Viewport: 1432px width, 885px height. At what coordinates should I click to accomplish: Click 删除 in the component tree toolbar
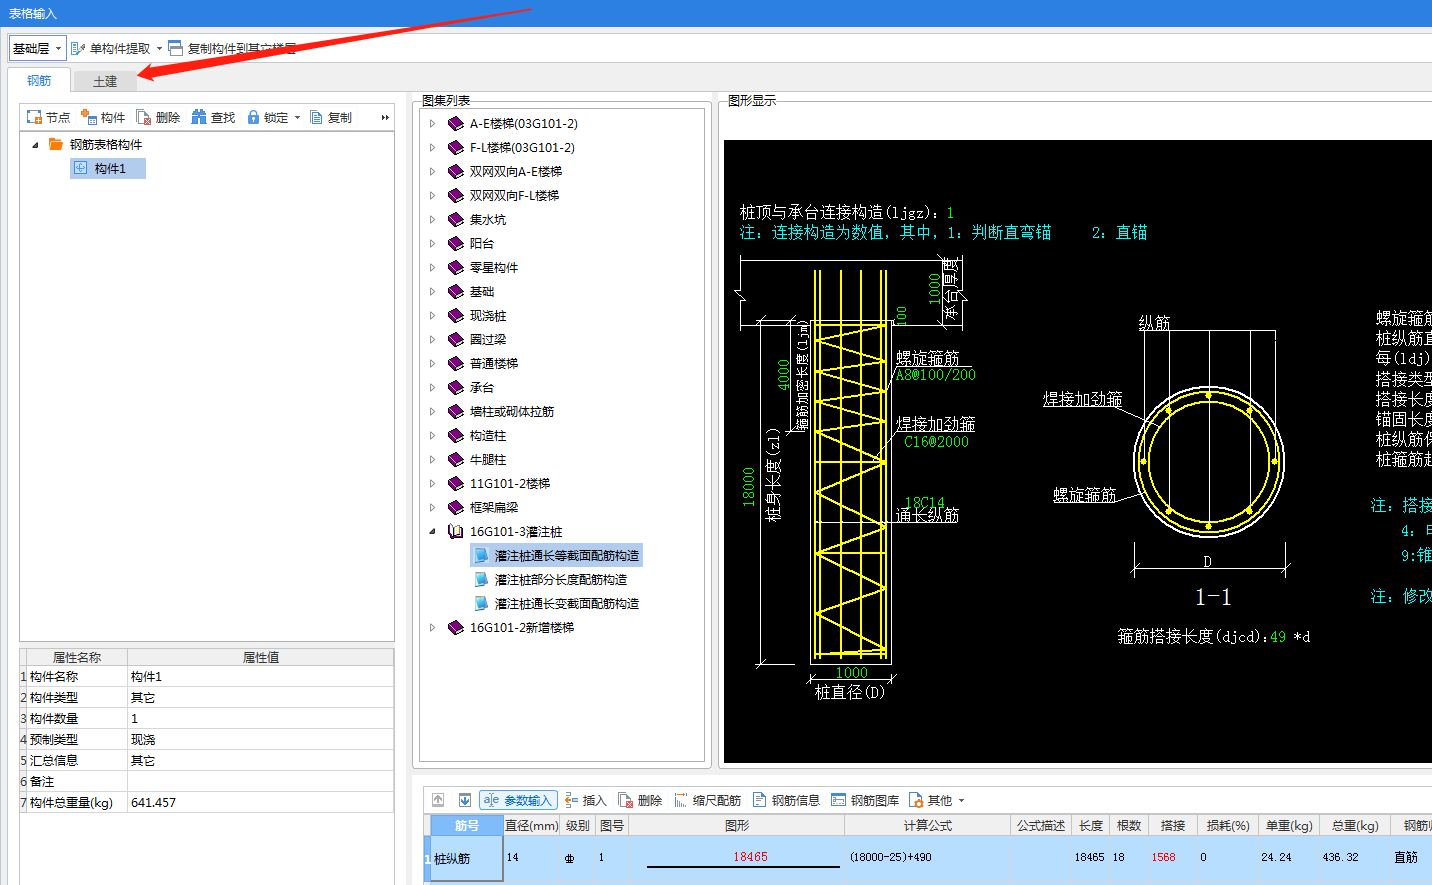(158, 117)
